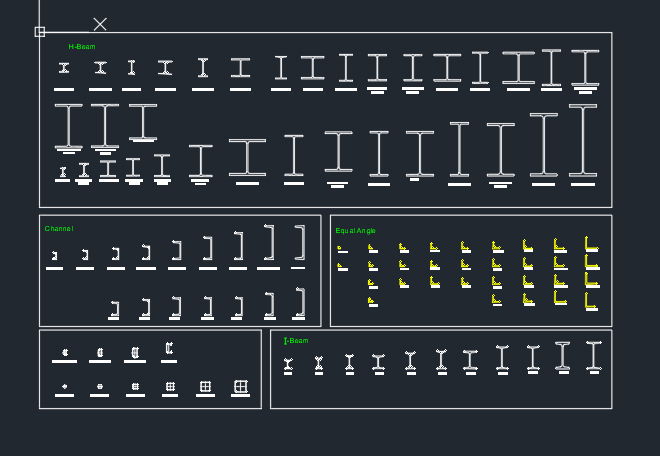
Task: Pick the tallest H-beam at far right of second row
Action: (583, 141)
